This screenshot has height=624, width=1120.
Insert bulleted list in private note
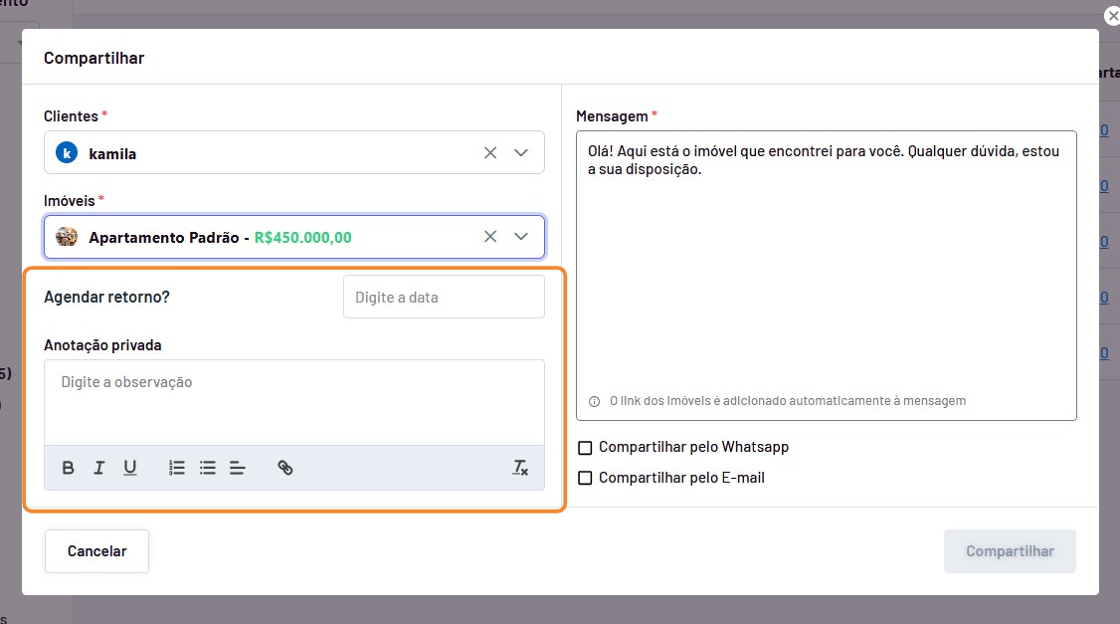click(x=208, y=468)
